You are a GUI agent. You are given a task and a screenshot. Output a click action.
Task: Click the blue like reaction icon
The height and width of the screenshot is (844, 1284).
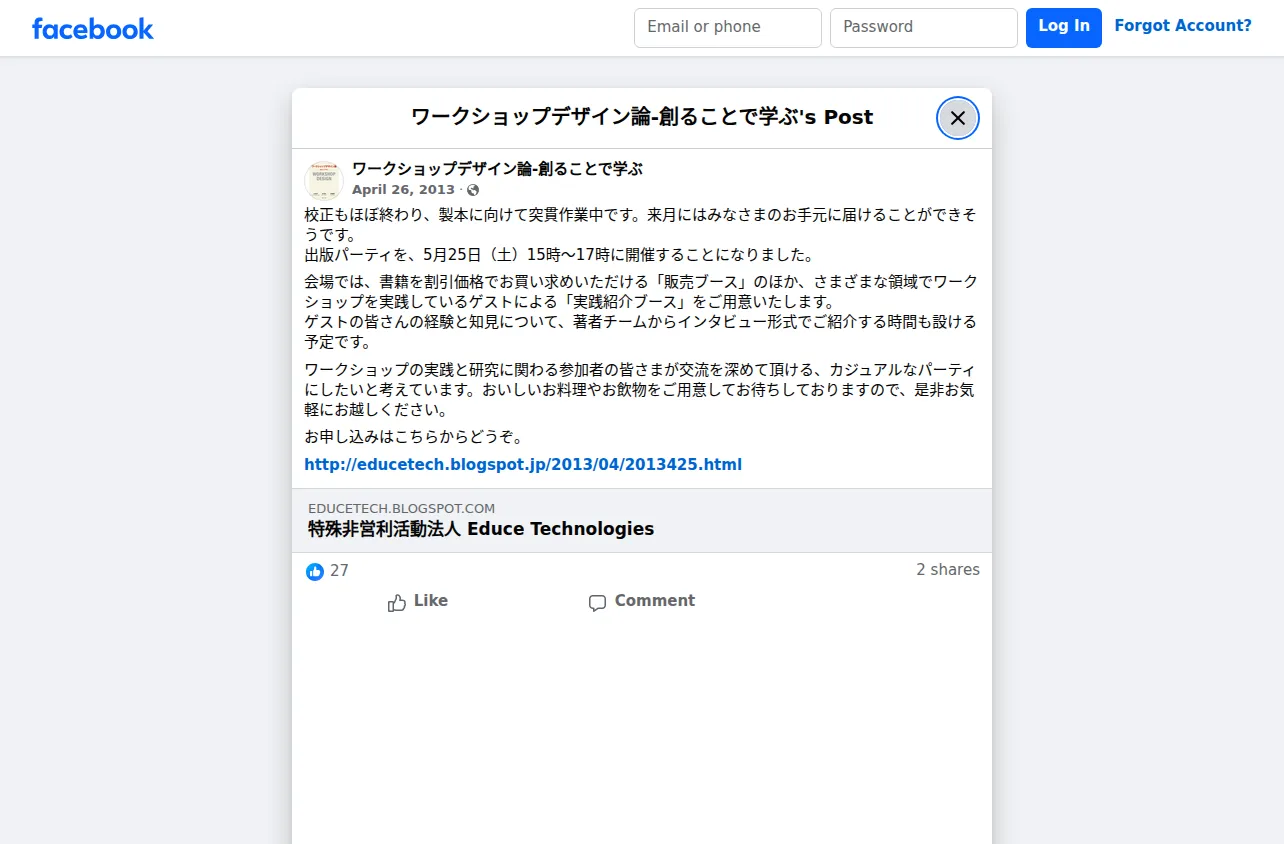coord(315,572)
